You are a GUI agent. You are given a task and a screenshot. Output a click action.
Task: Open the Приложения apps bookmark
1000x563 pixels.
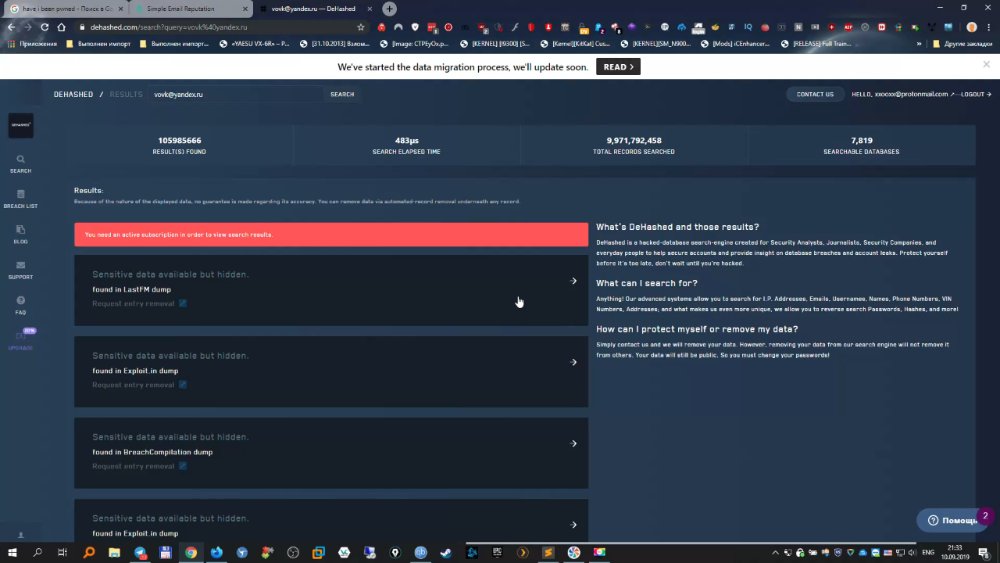coord(33,44)
